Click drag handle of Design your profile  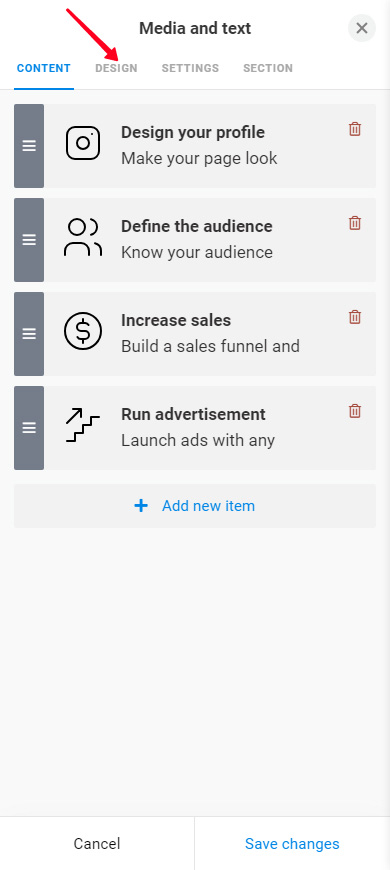pyautogui.click(x=29, y=146)
